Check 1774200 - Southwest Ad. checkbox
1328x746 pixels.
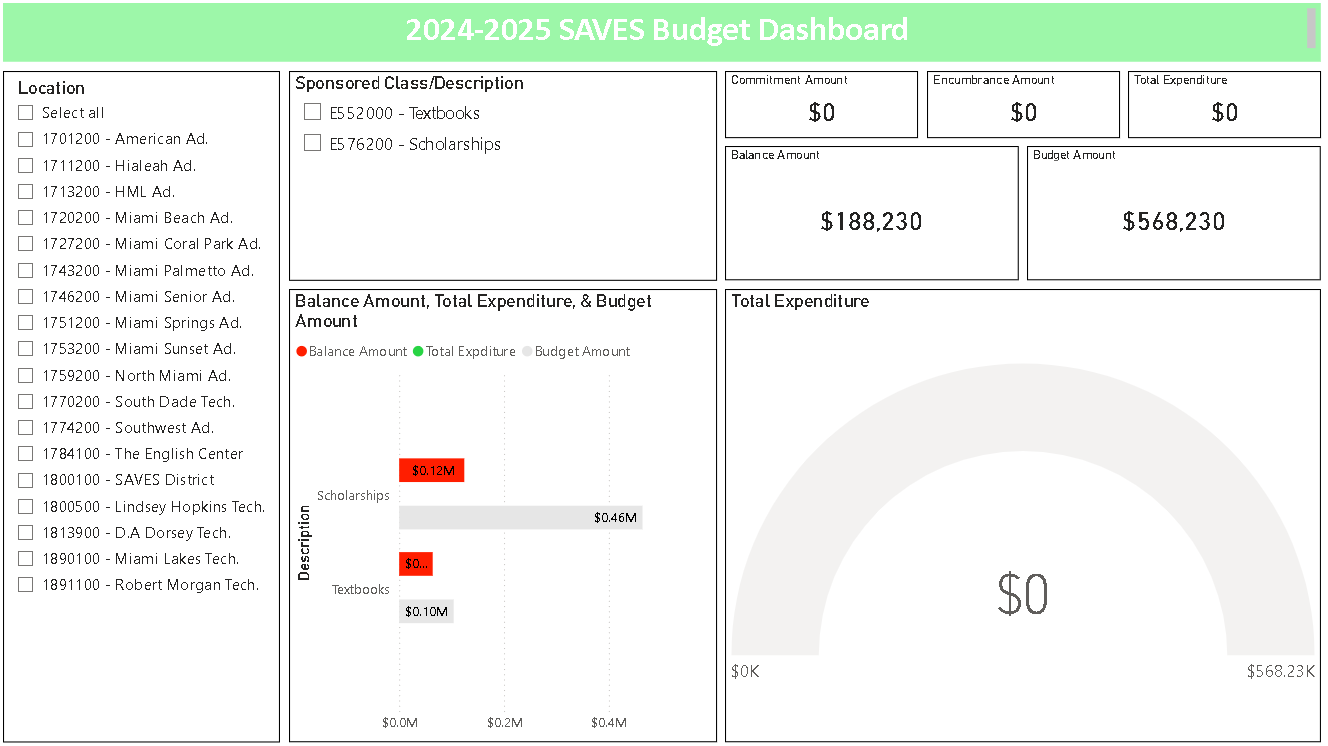pyautogui.click(x=26, y=428)
